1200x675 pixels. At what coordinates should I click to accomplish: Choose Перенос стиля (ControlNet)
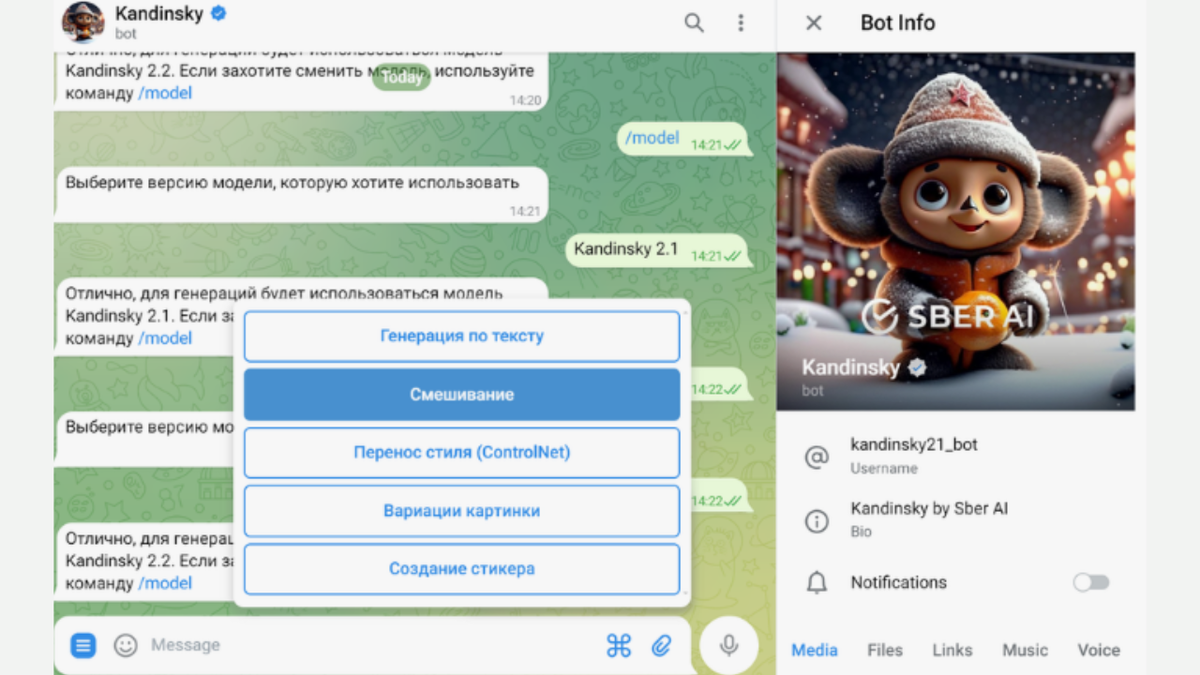coord(462,452)
